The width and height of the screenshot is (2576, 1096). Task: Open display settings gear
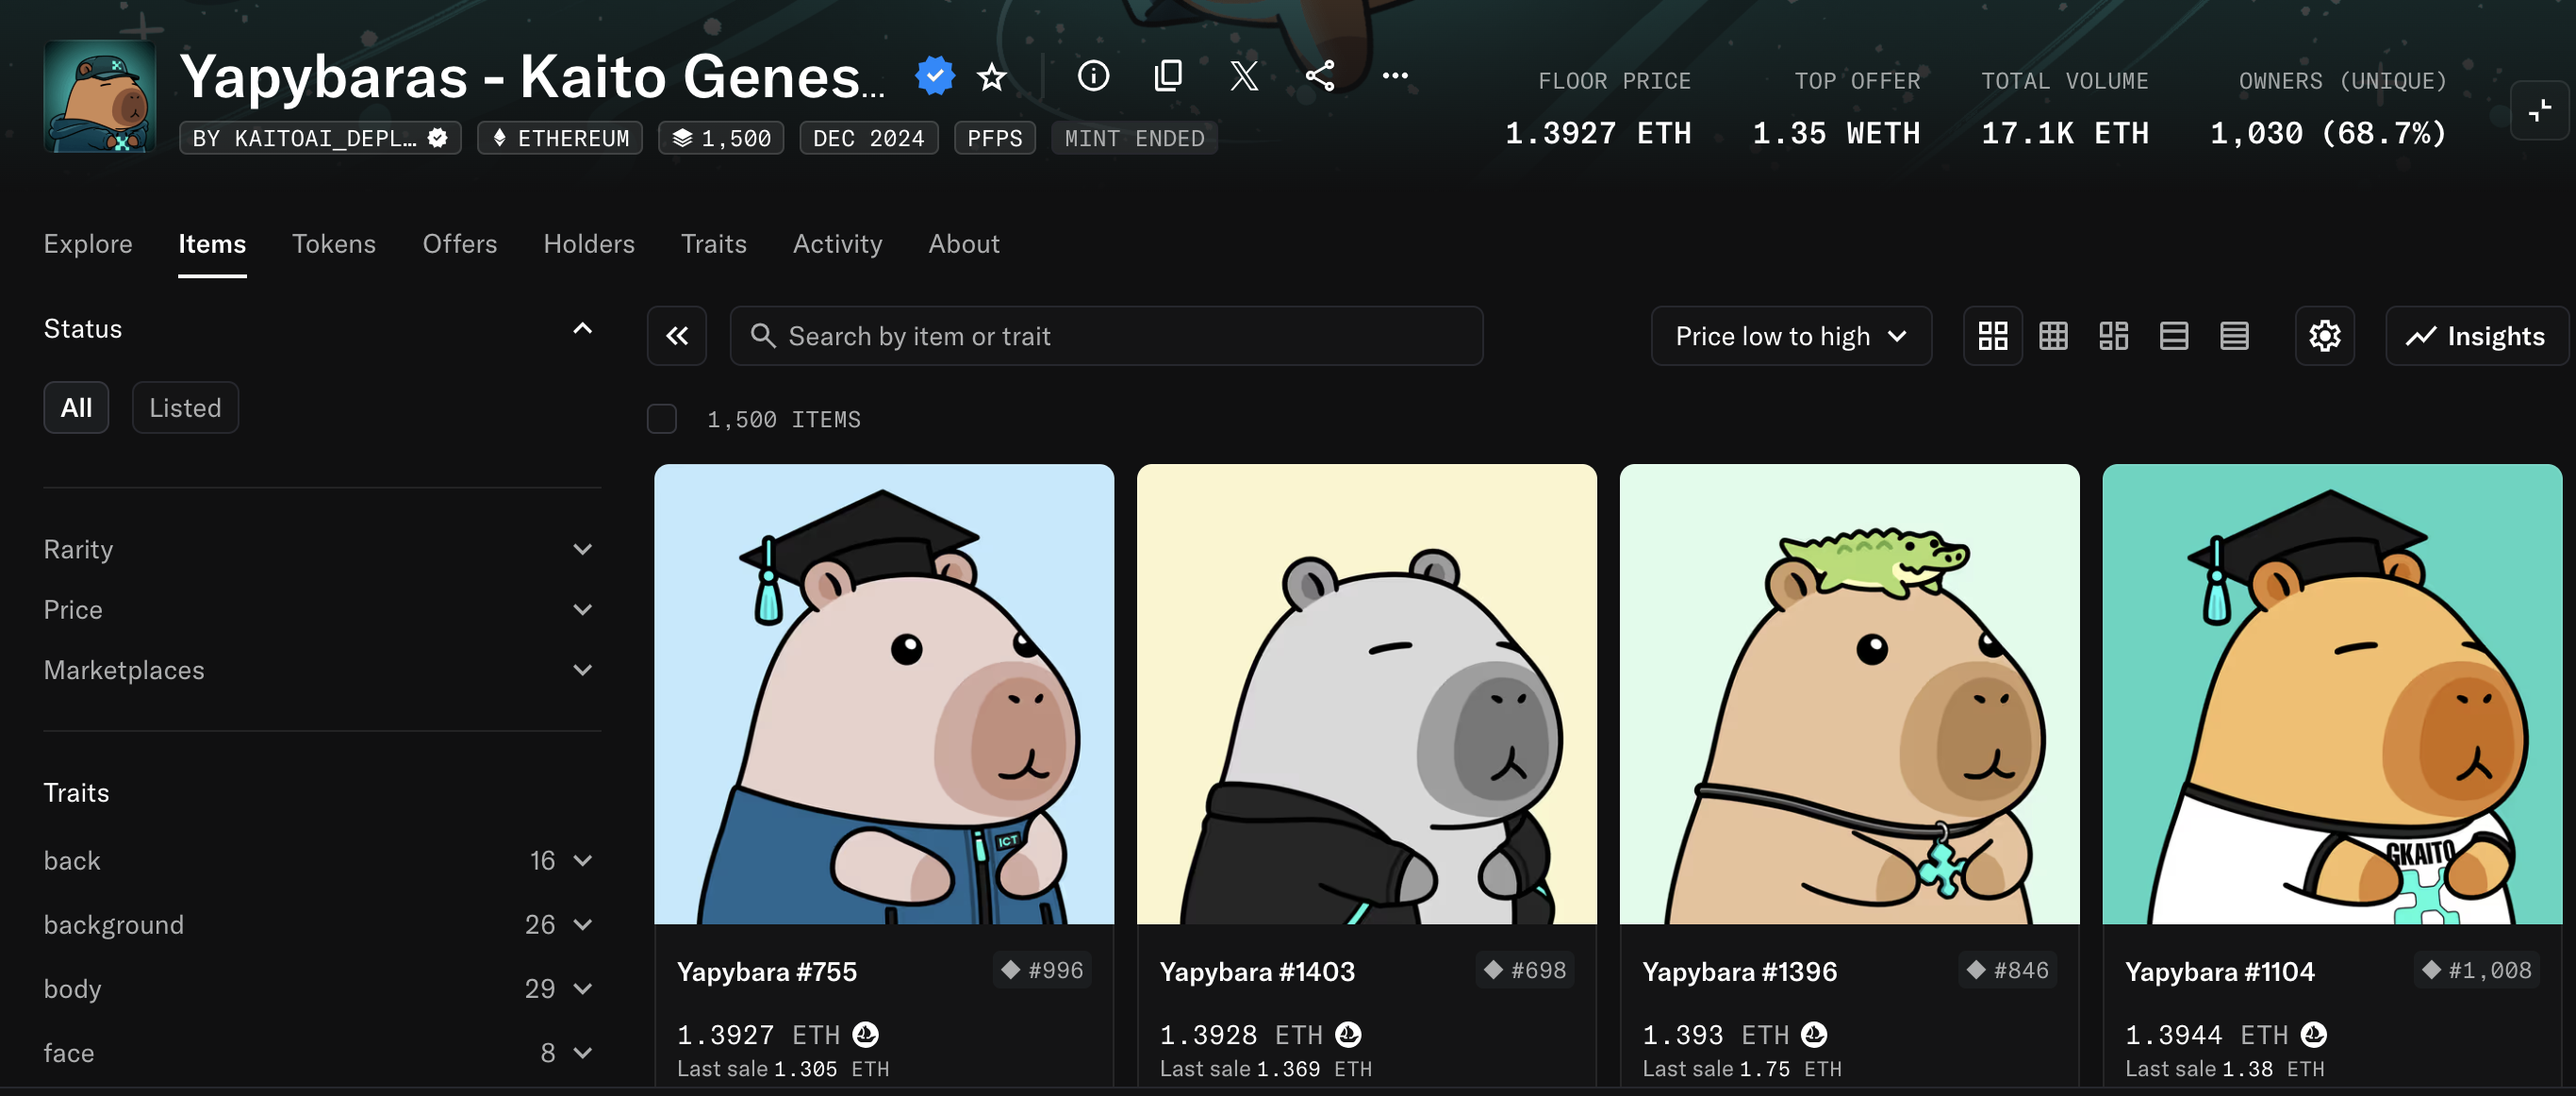coord(2324,336)
